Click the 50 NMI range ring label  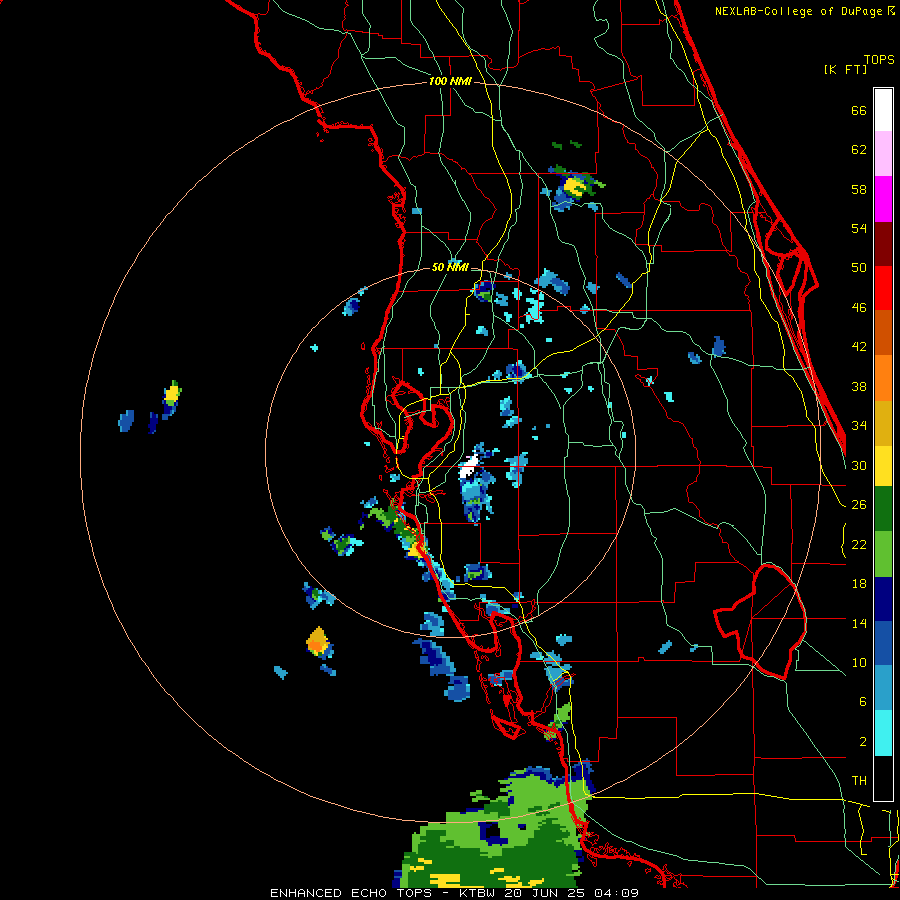(450, 267)
